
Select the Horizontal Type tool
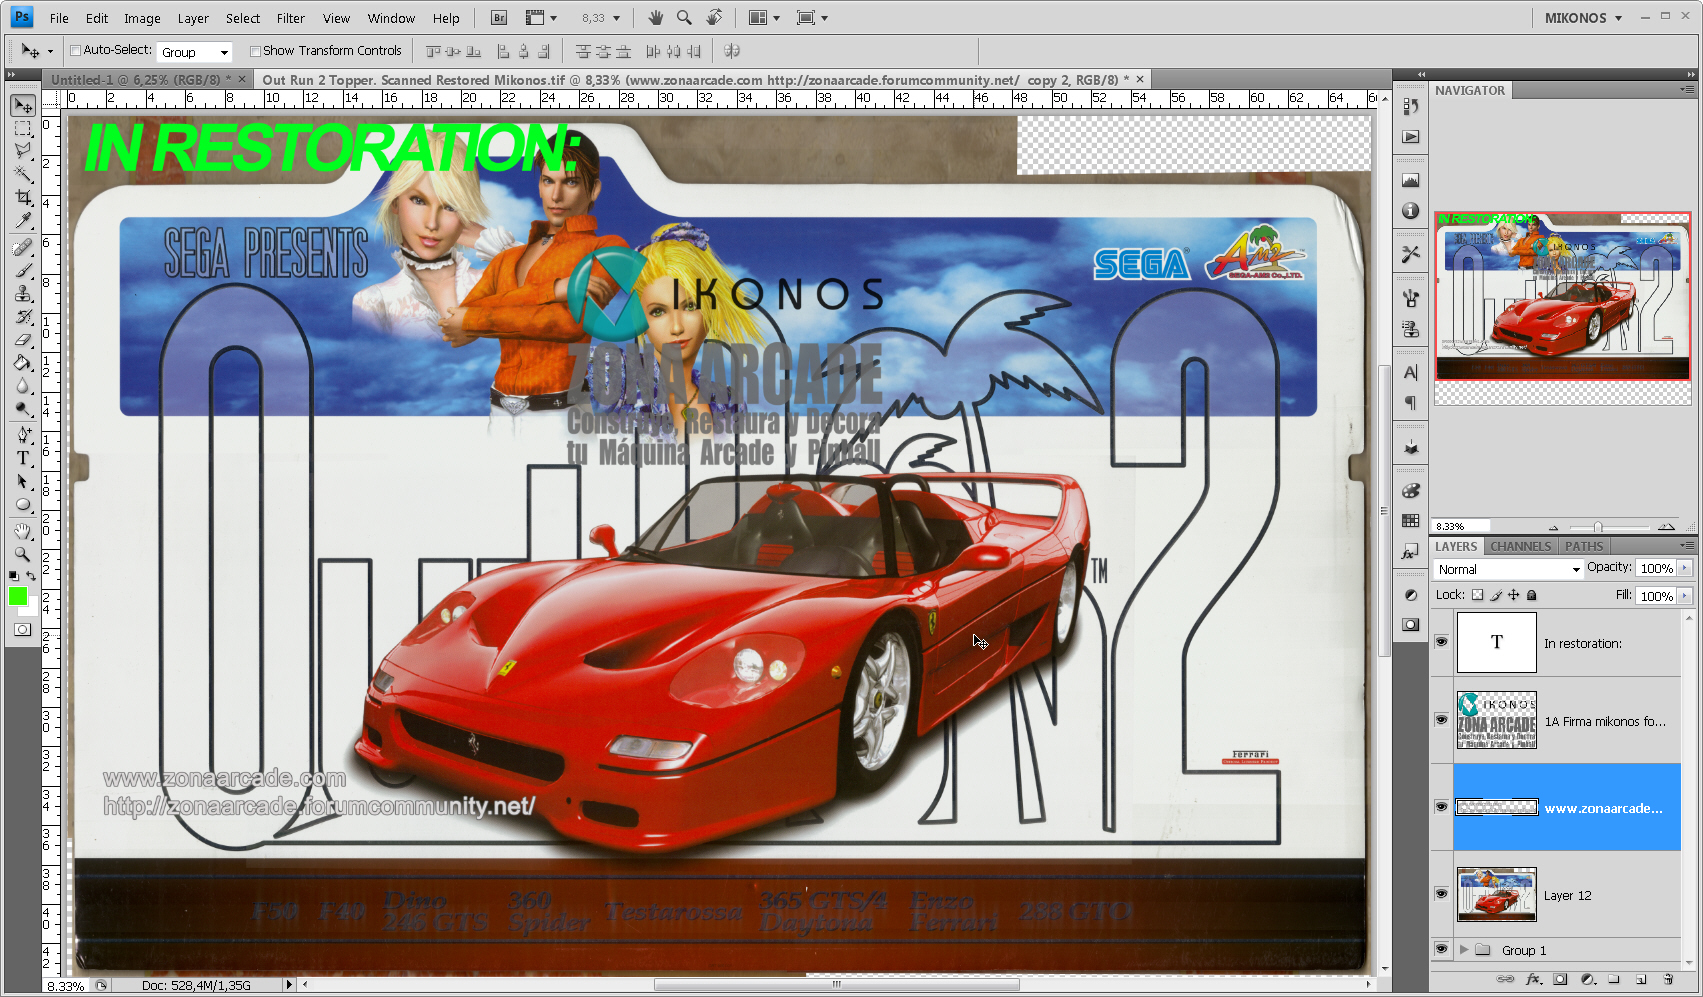pos(22,458)
